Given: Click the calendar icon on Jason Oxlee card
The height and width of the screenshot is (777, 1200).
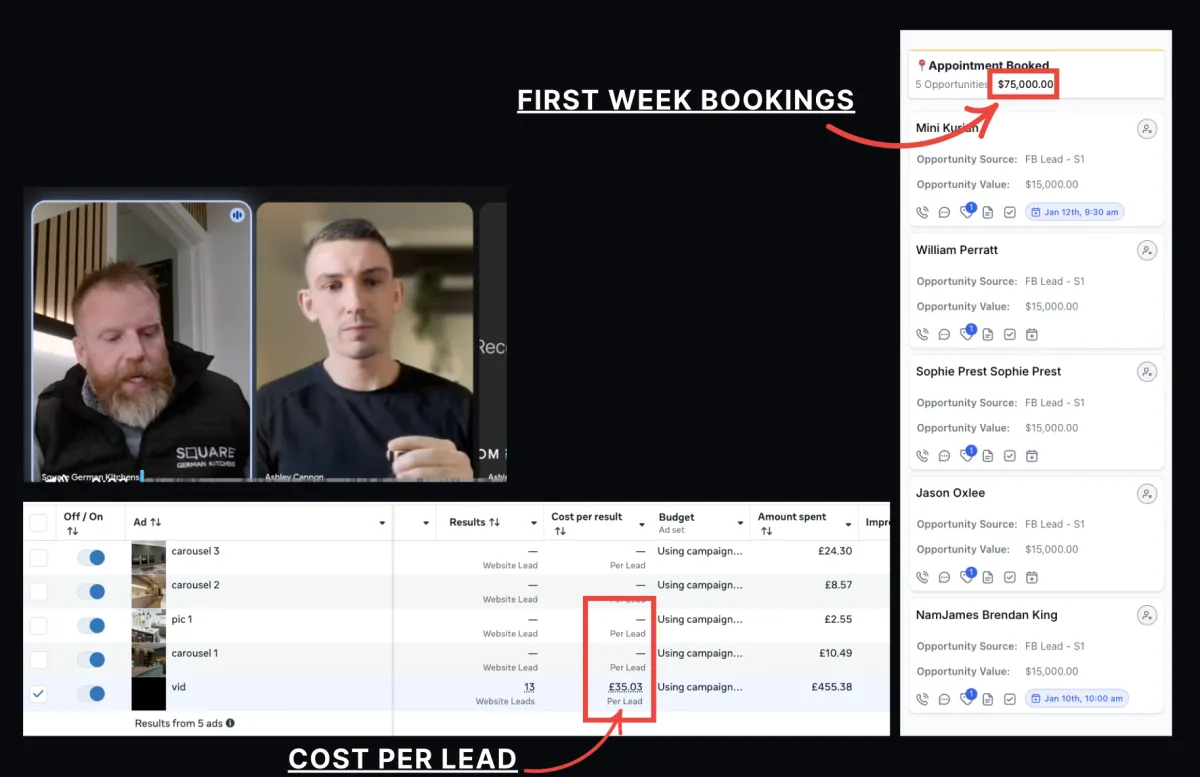Looking at the screenshot, I should tap(1032, 577).
